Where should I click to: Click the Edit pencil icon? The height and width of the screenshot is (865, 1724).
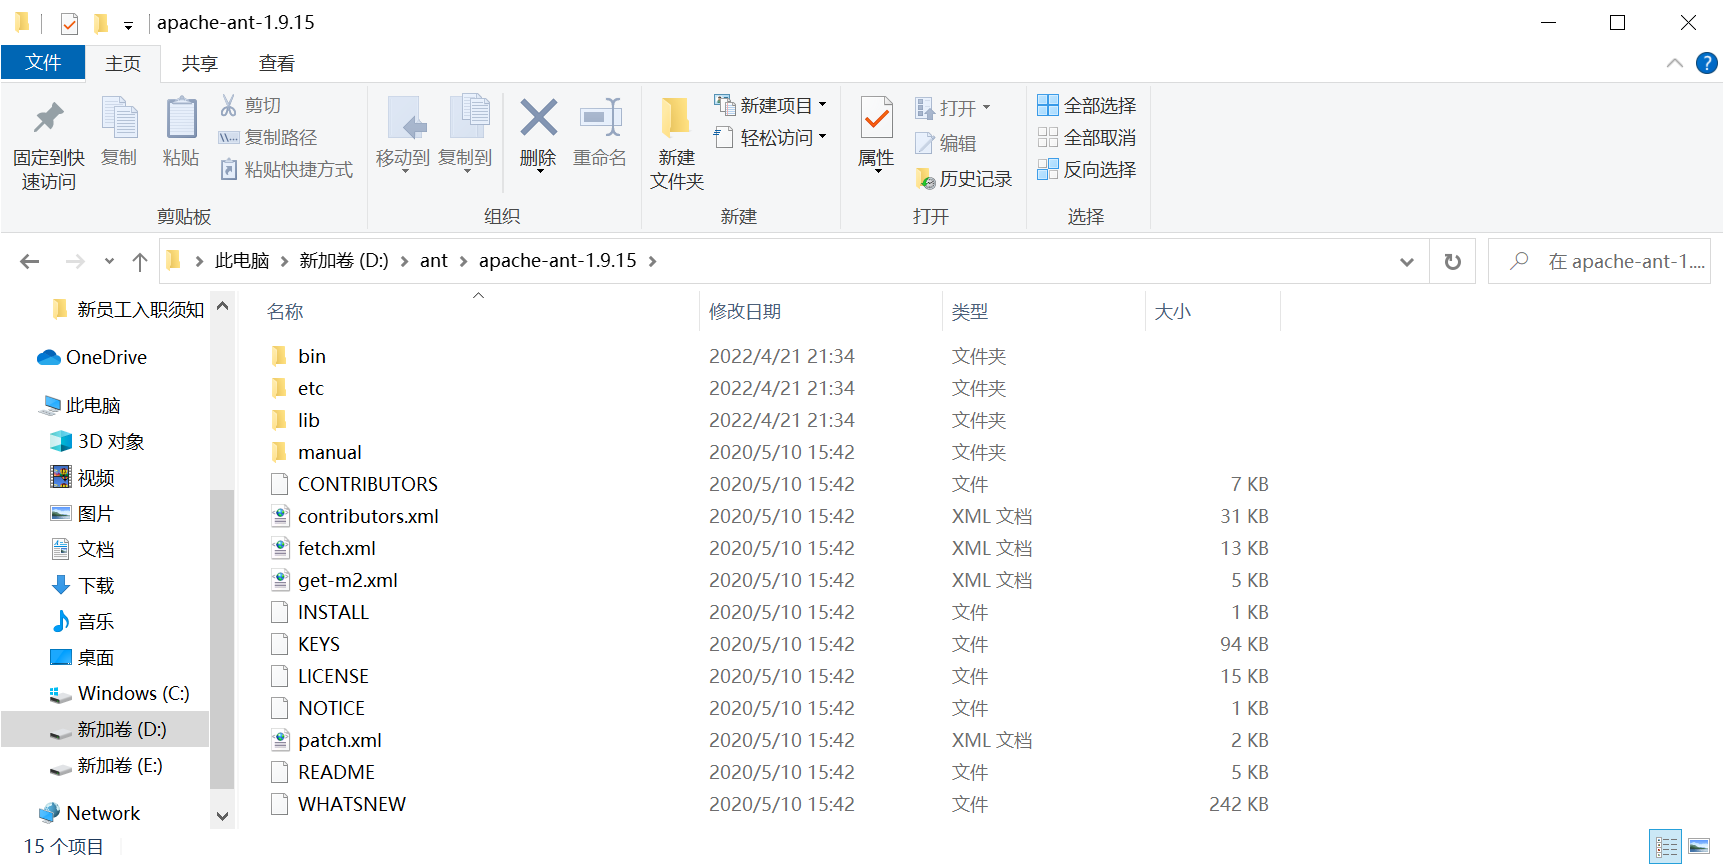point(925,143)
